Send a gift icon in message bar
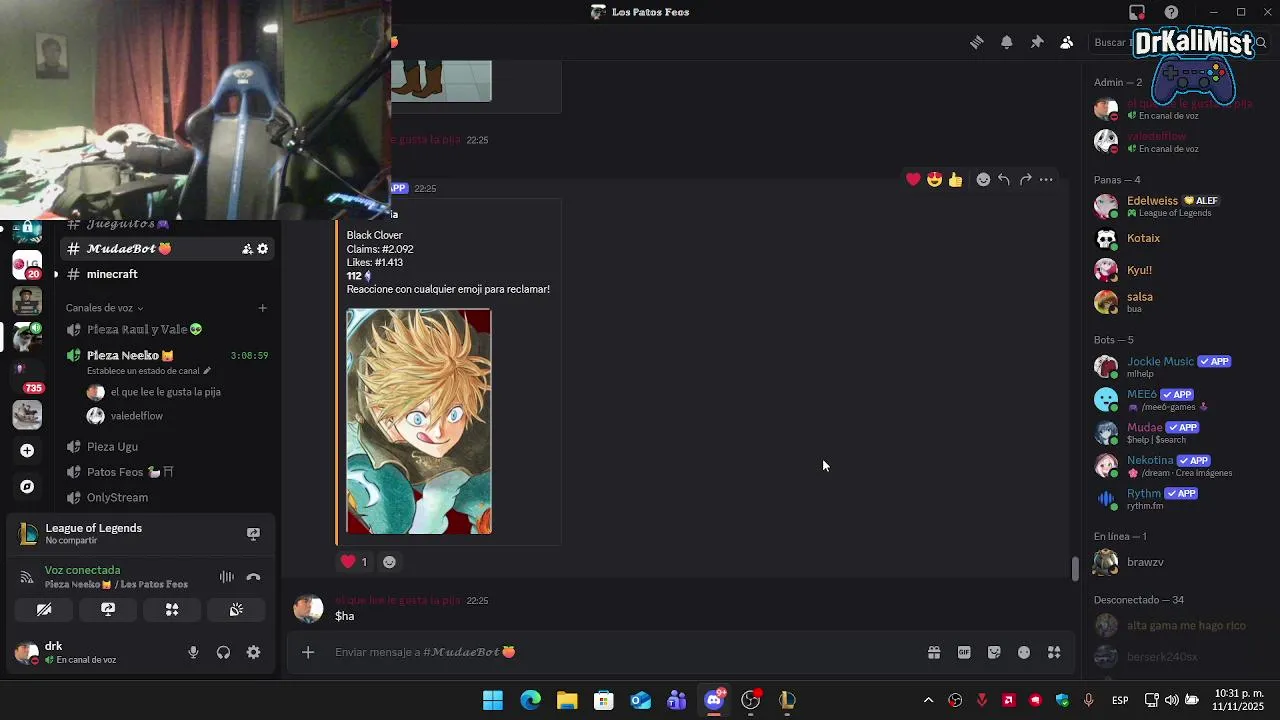Viewport: 1280px width, 720px height. [x=934, y=652]
